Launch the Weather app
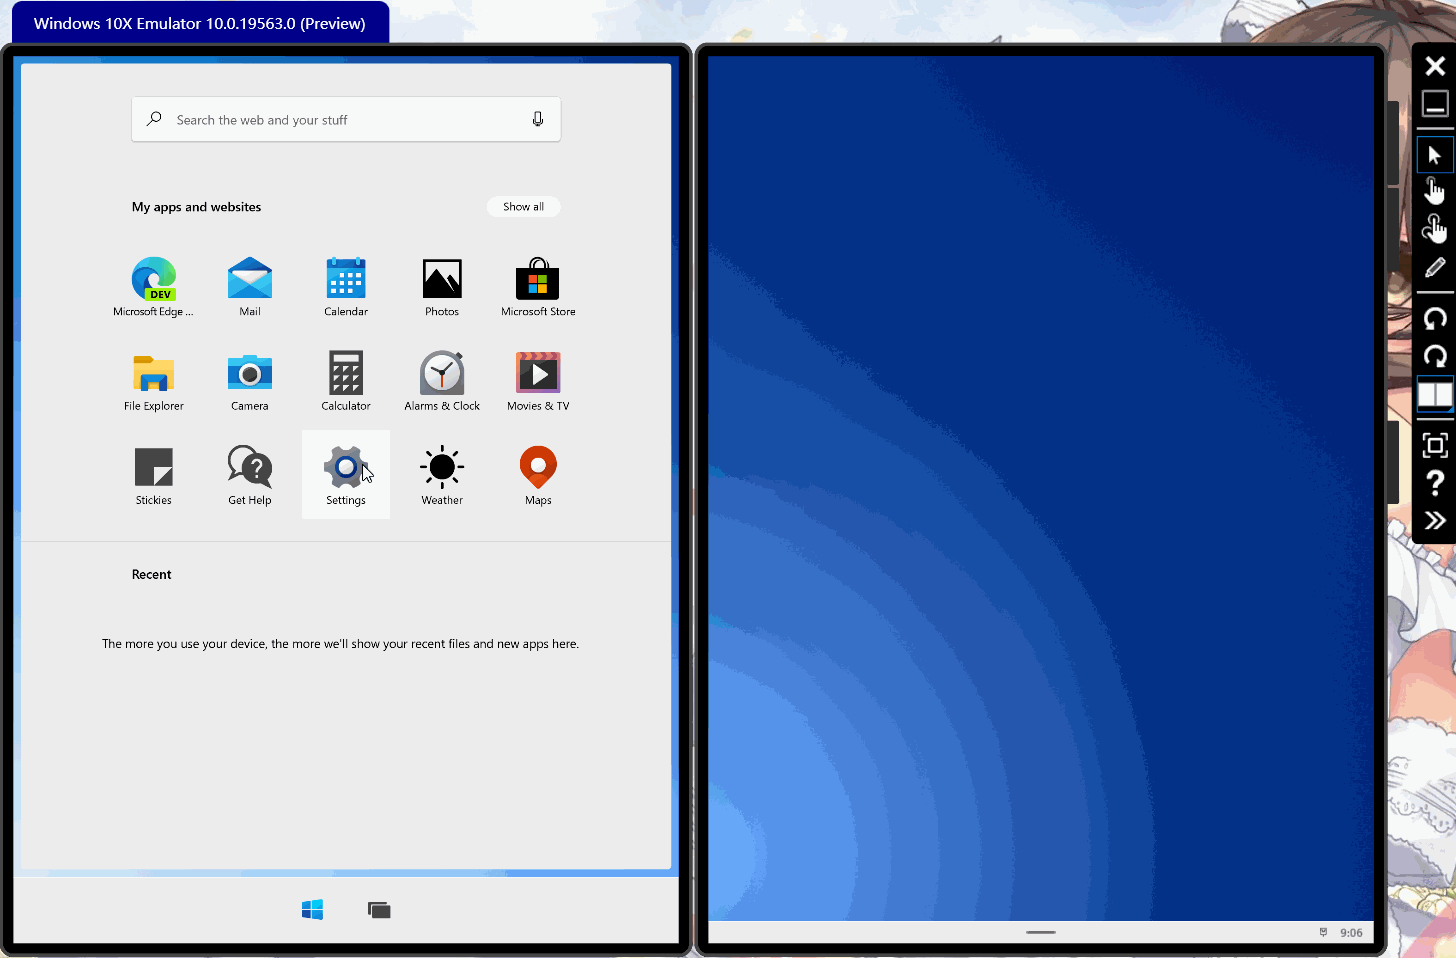 (x=441, y=466)
